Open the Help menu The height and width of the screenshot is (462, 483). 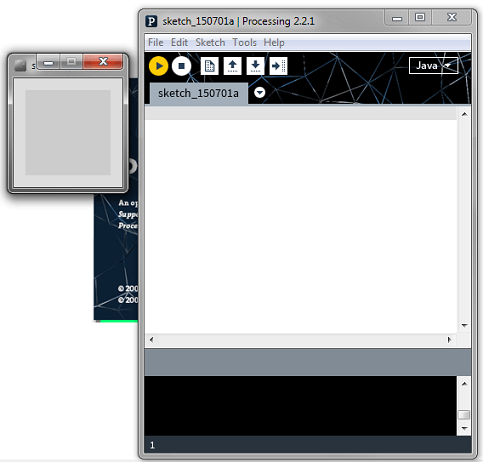click(x=274, y=43)
